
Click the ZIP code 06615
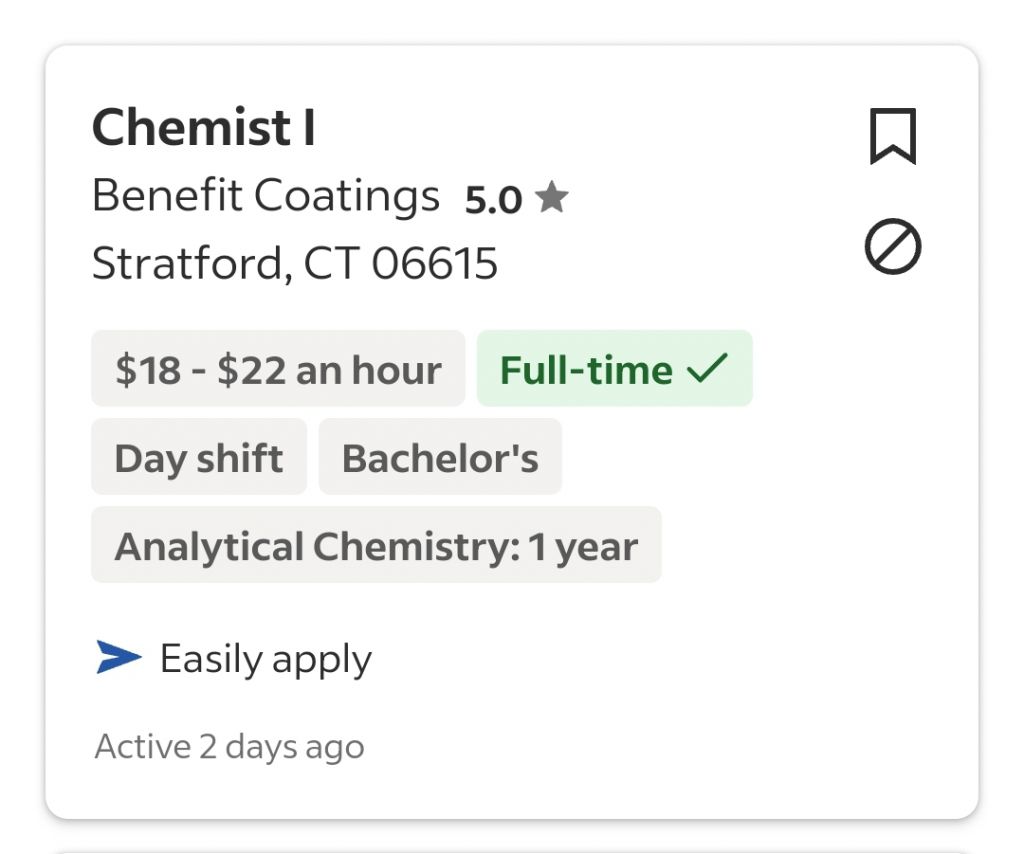(434, 264)
